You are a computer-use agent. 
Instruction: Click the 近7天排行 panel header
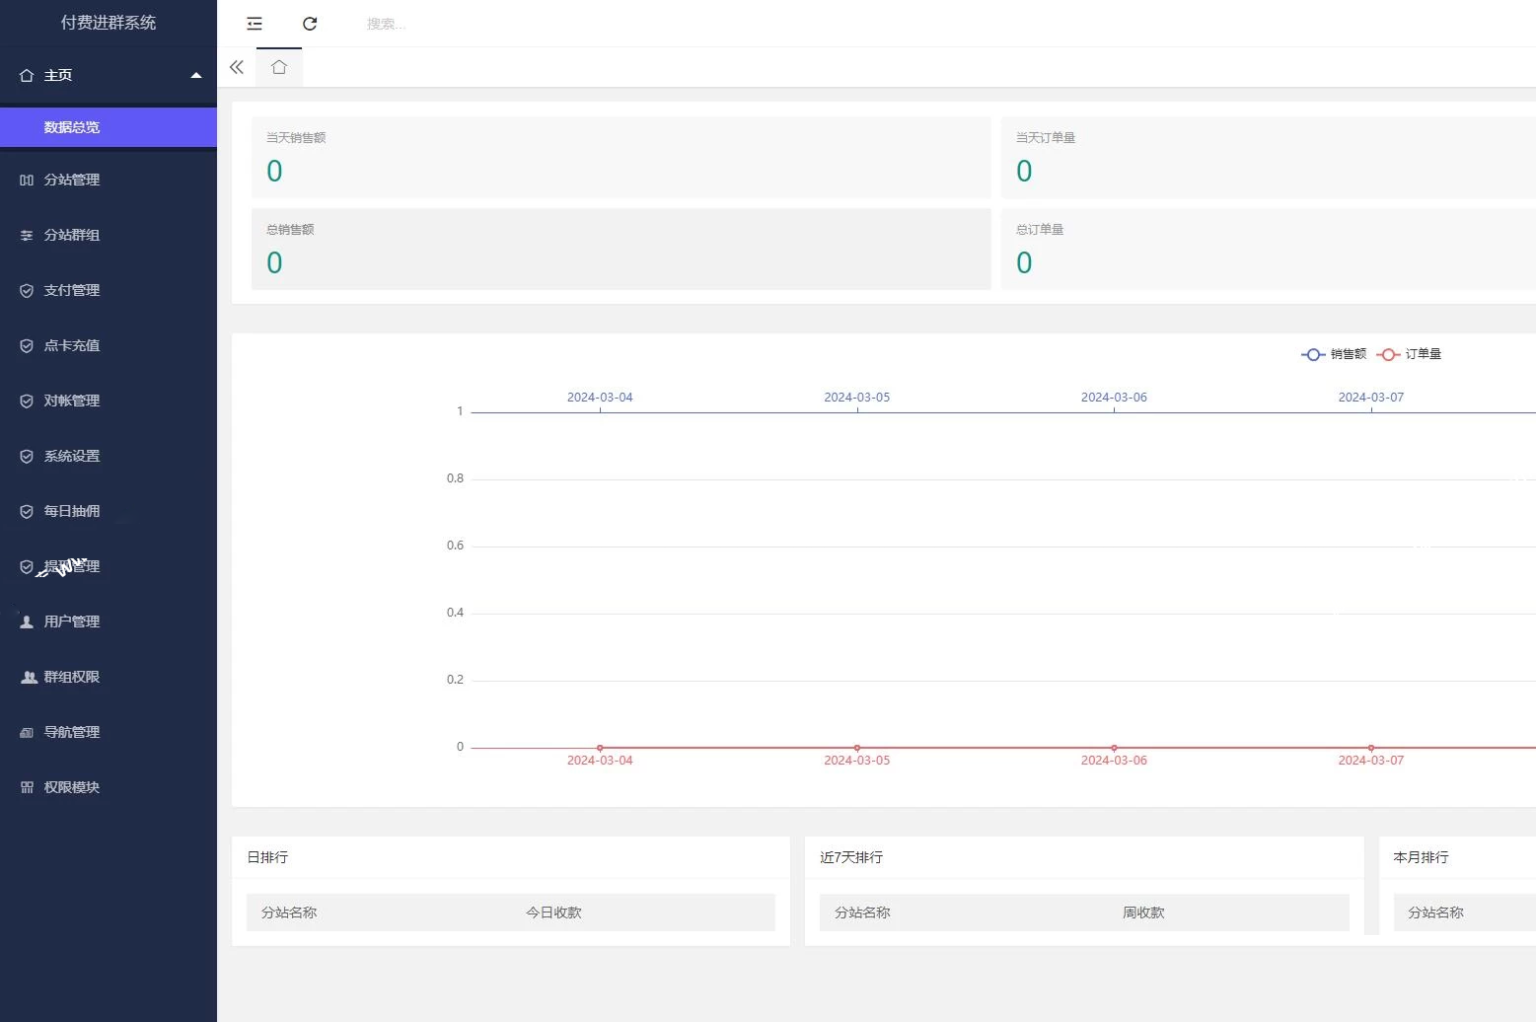coord(1084,857)
